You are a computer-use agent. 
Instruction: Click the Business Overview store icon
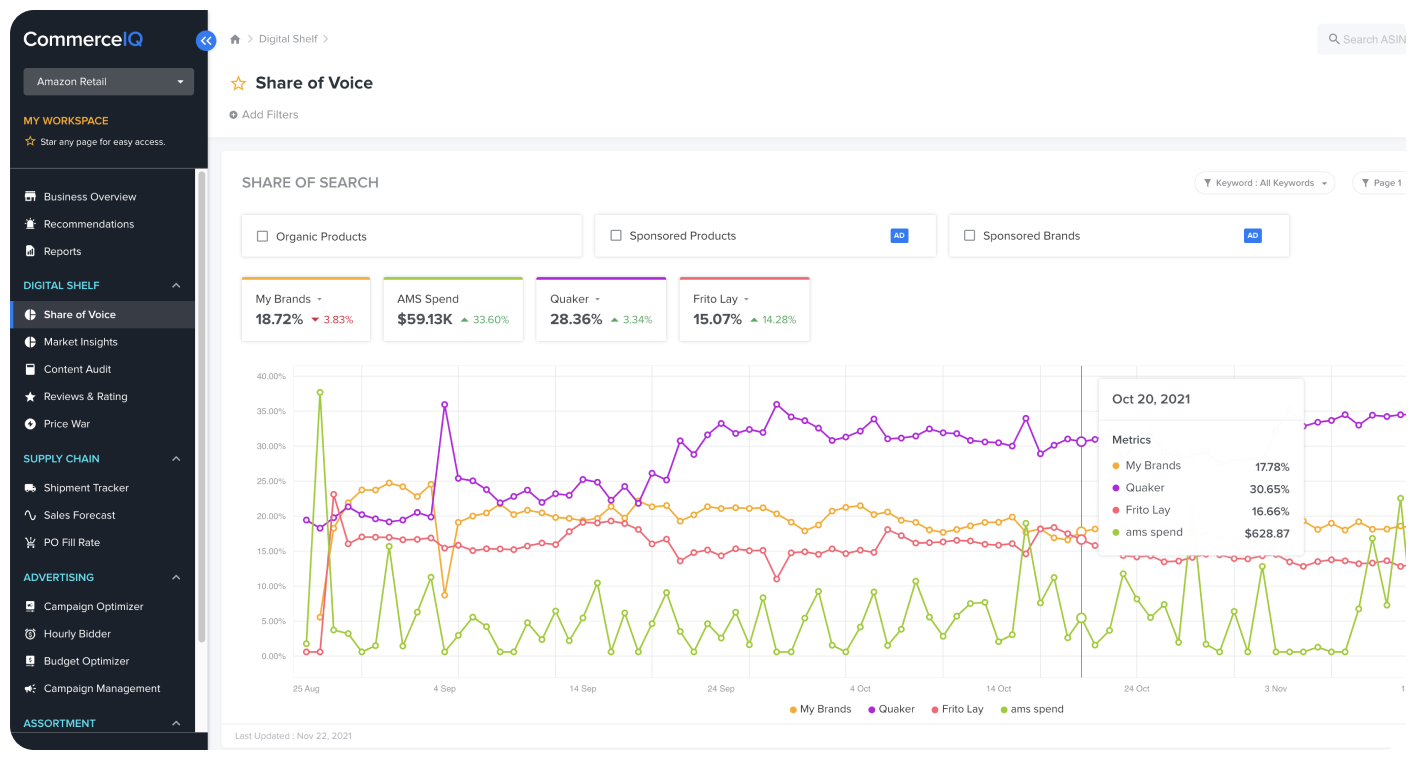point(31,197)
